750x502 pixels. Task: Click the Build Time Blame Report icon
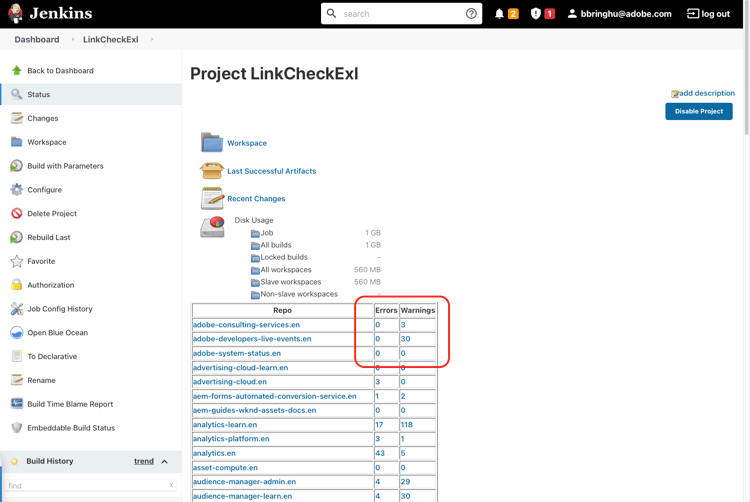pyautogui.click(x=17, y=404)
